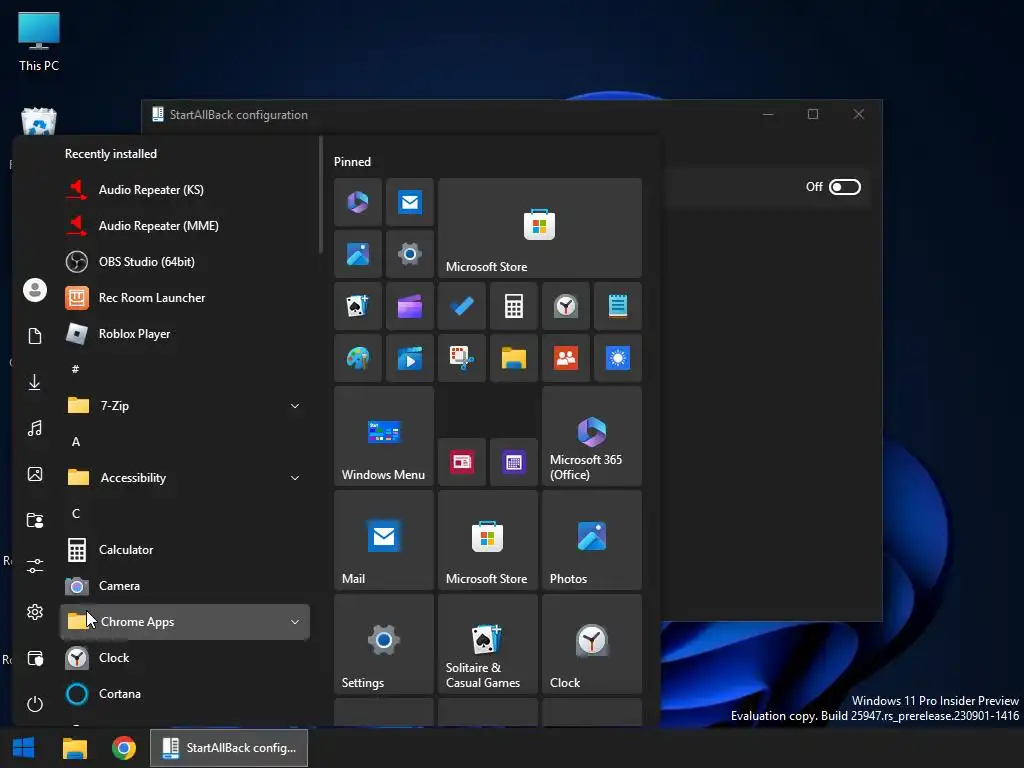Open the purple Calendar small tile

[x=514, y=462]
